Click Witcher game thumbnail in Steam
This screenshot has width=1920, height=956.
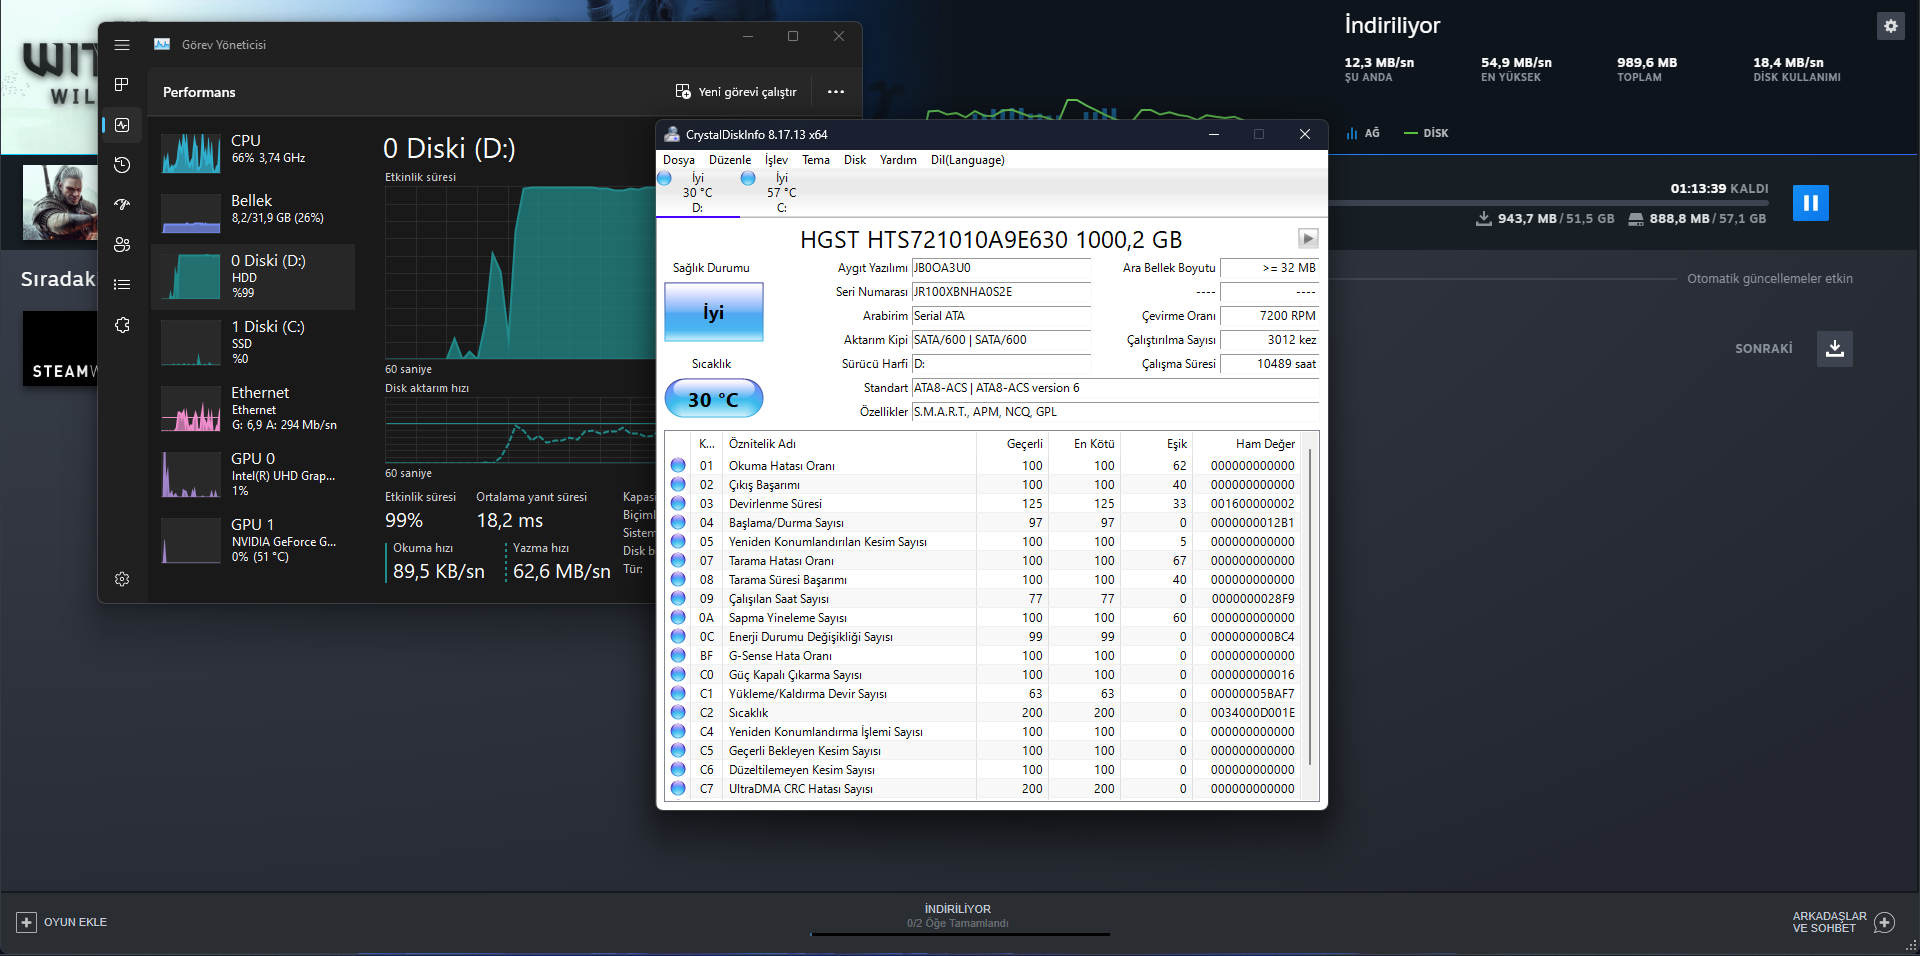pyautogui.click(x=60, y=202)
